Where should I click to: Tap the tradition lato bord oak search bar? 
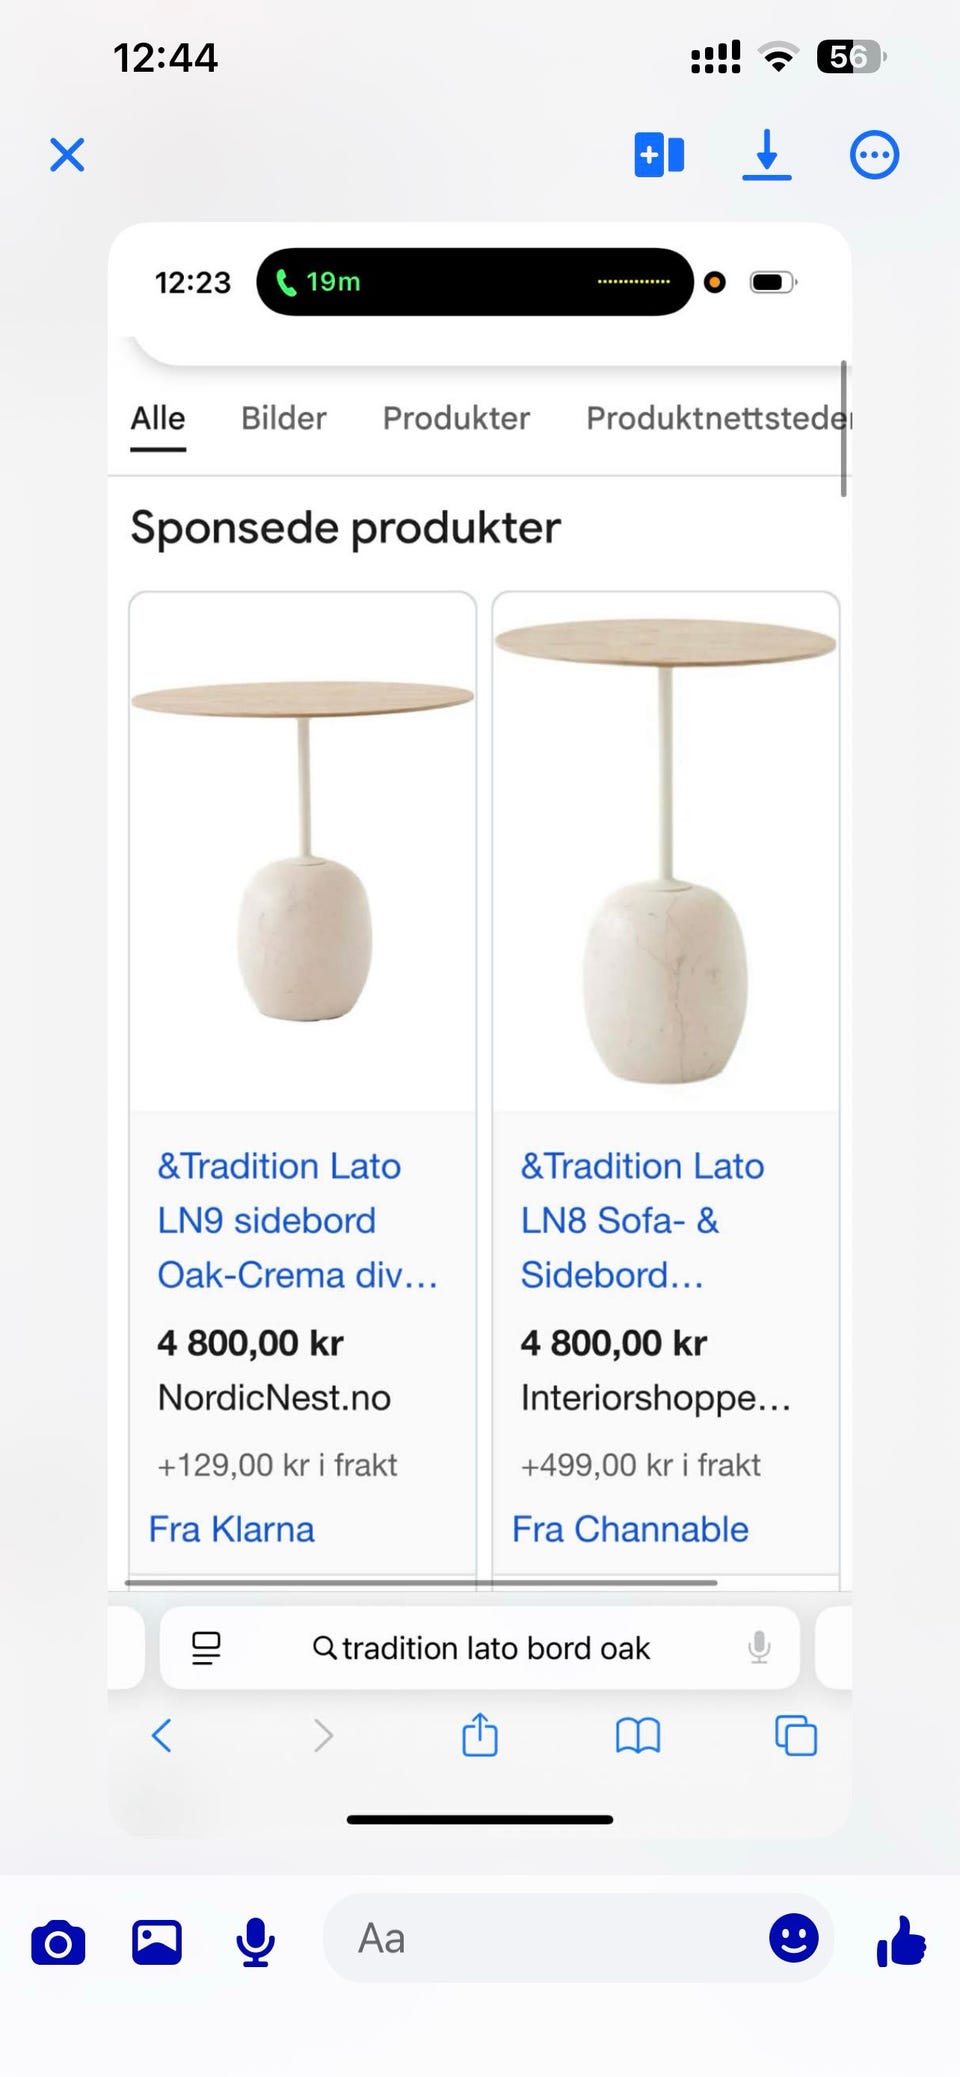click(480, 1648)
